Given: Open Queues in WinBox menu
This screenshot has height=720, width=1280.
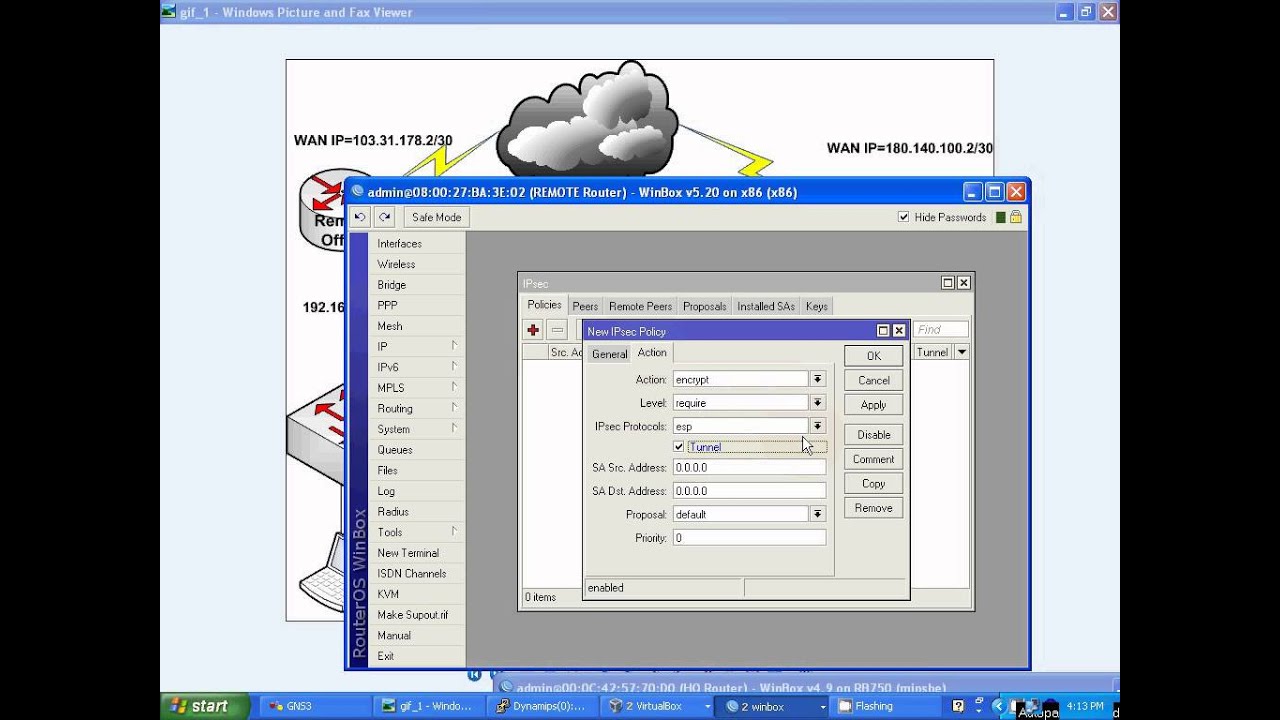Looking at the screenshot, I should click(417, 450).
